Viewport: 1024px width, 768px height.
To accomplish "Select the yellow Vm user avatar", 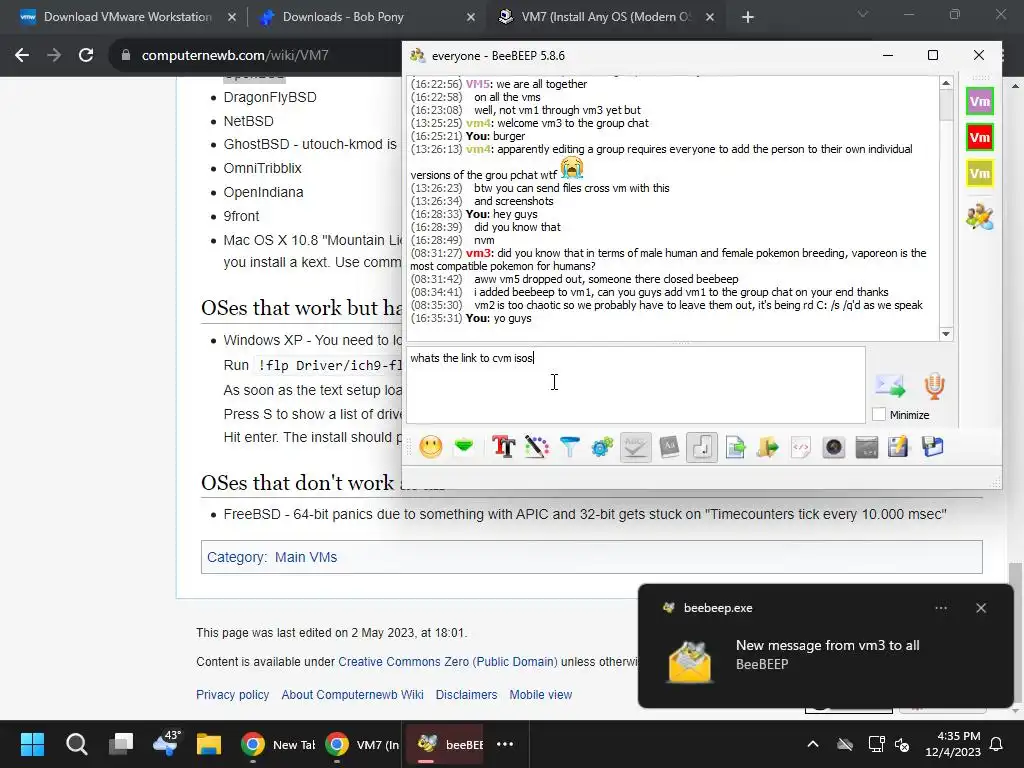I will [980, 174].
